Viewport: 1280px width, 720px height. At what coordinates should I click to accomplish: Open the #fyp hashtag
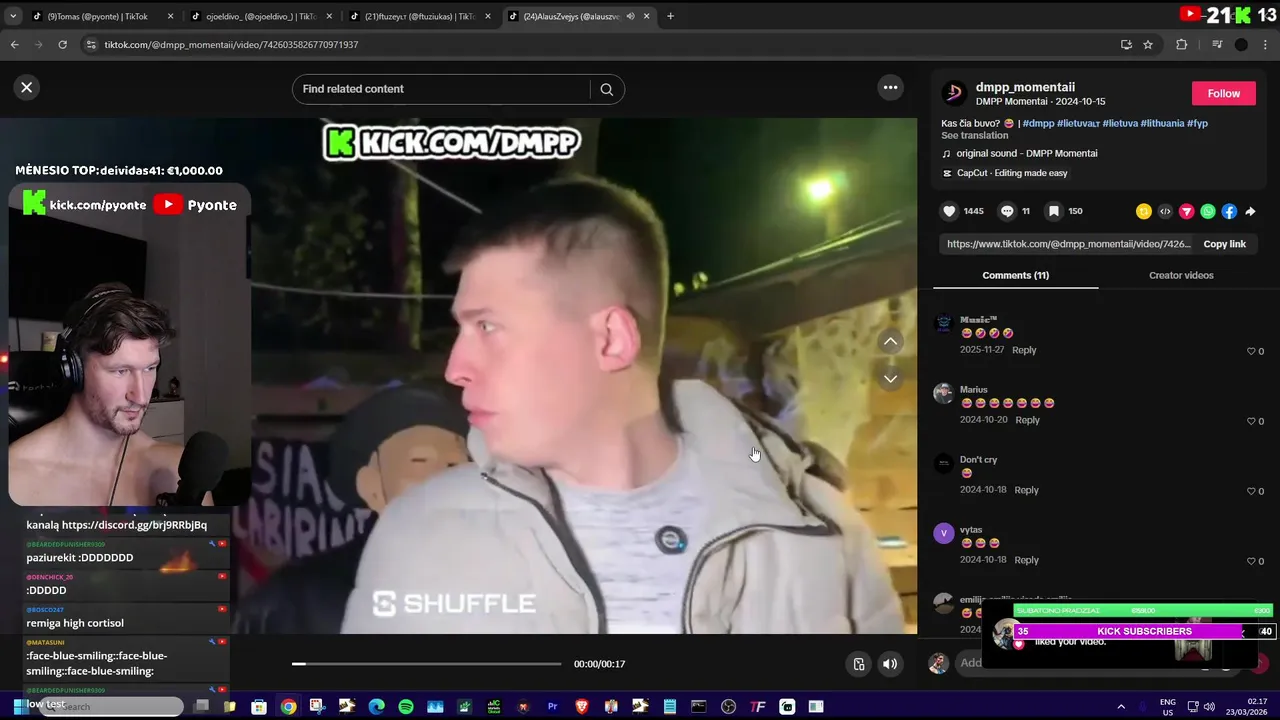(x=1197, y=123)
